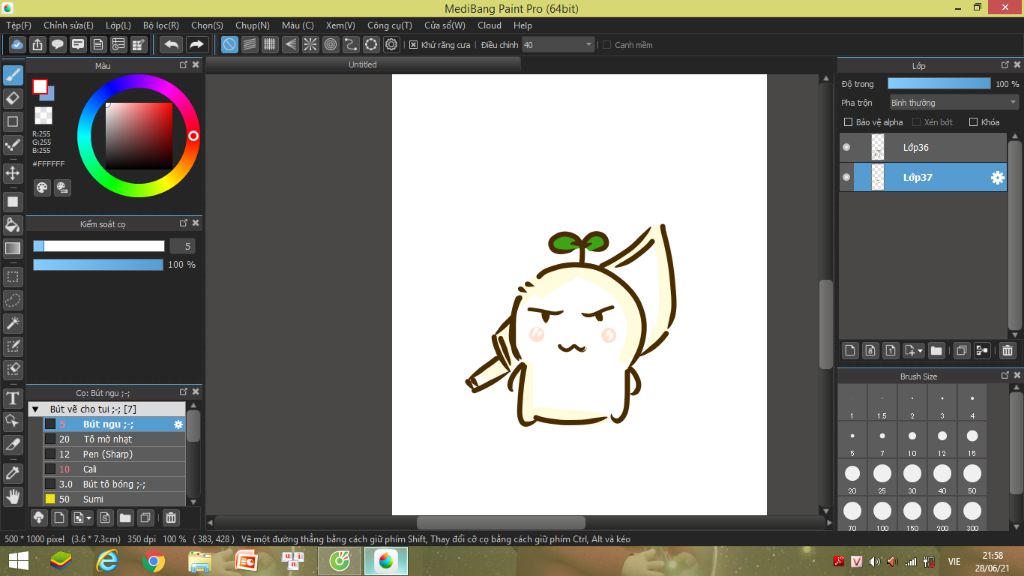This screenshot has width=1024, height=576.
Task: Select the Magic Wand tool
Action: pyautogui.click(x=12, y=323)
